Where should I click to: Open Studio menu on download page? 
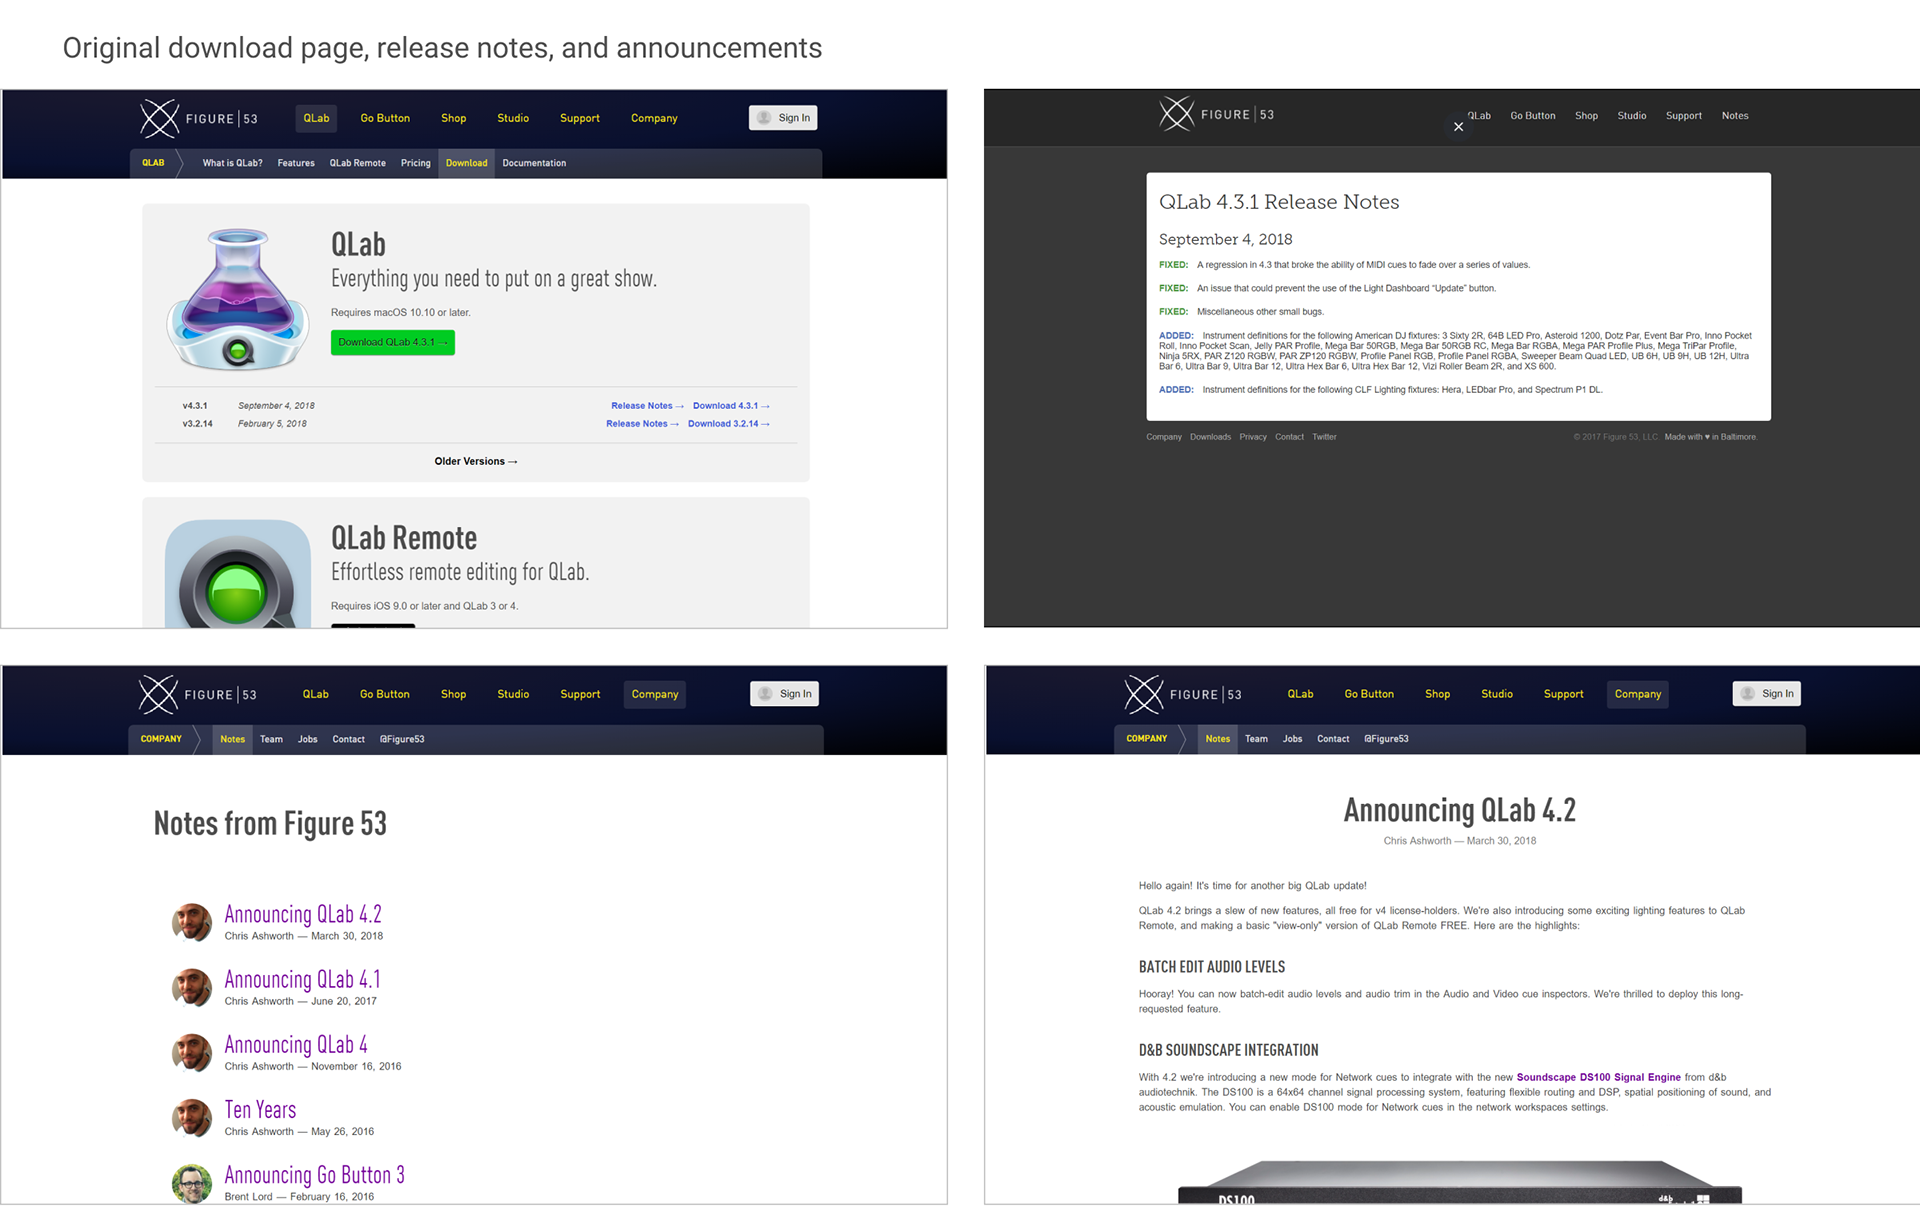pyautogui.click(x=513, y=118)
